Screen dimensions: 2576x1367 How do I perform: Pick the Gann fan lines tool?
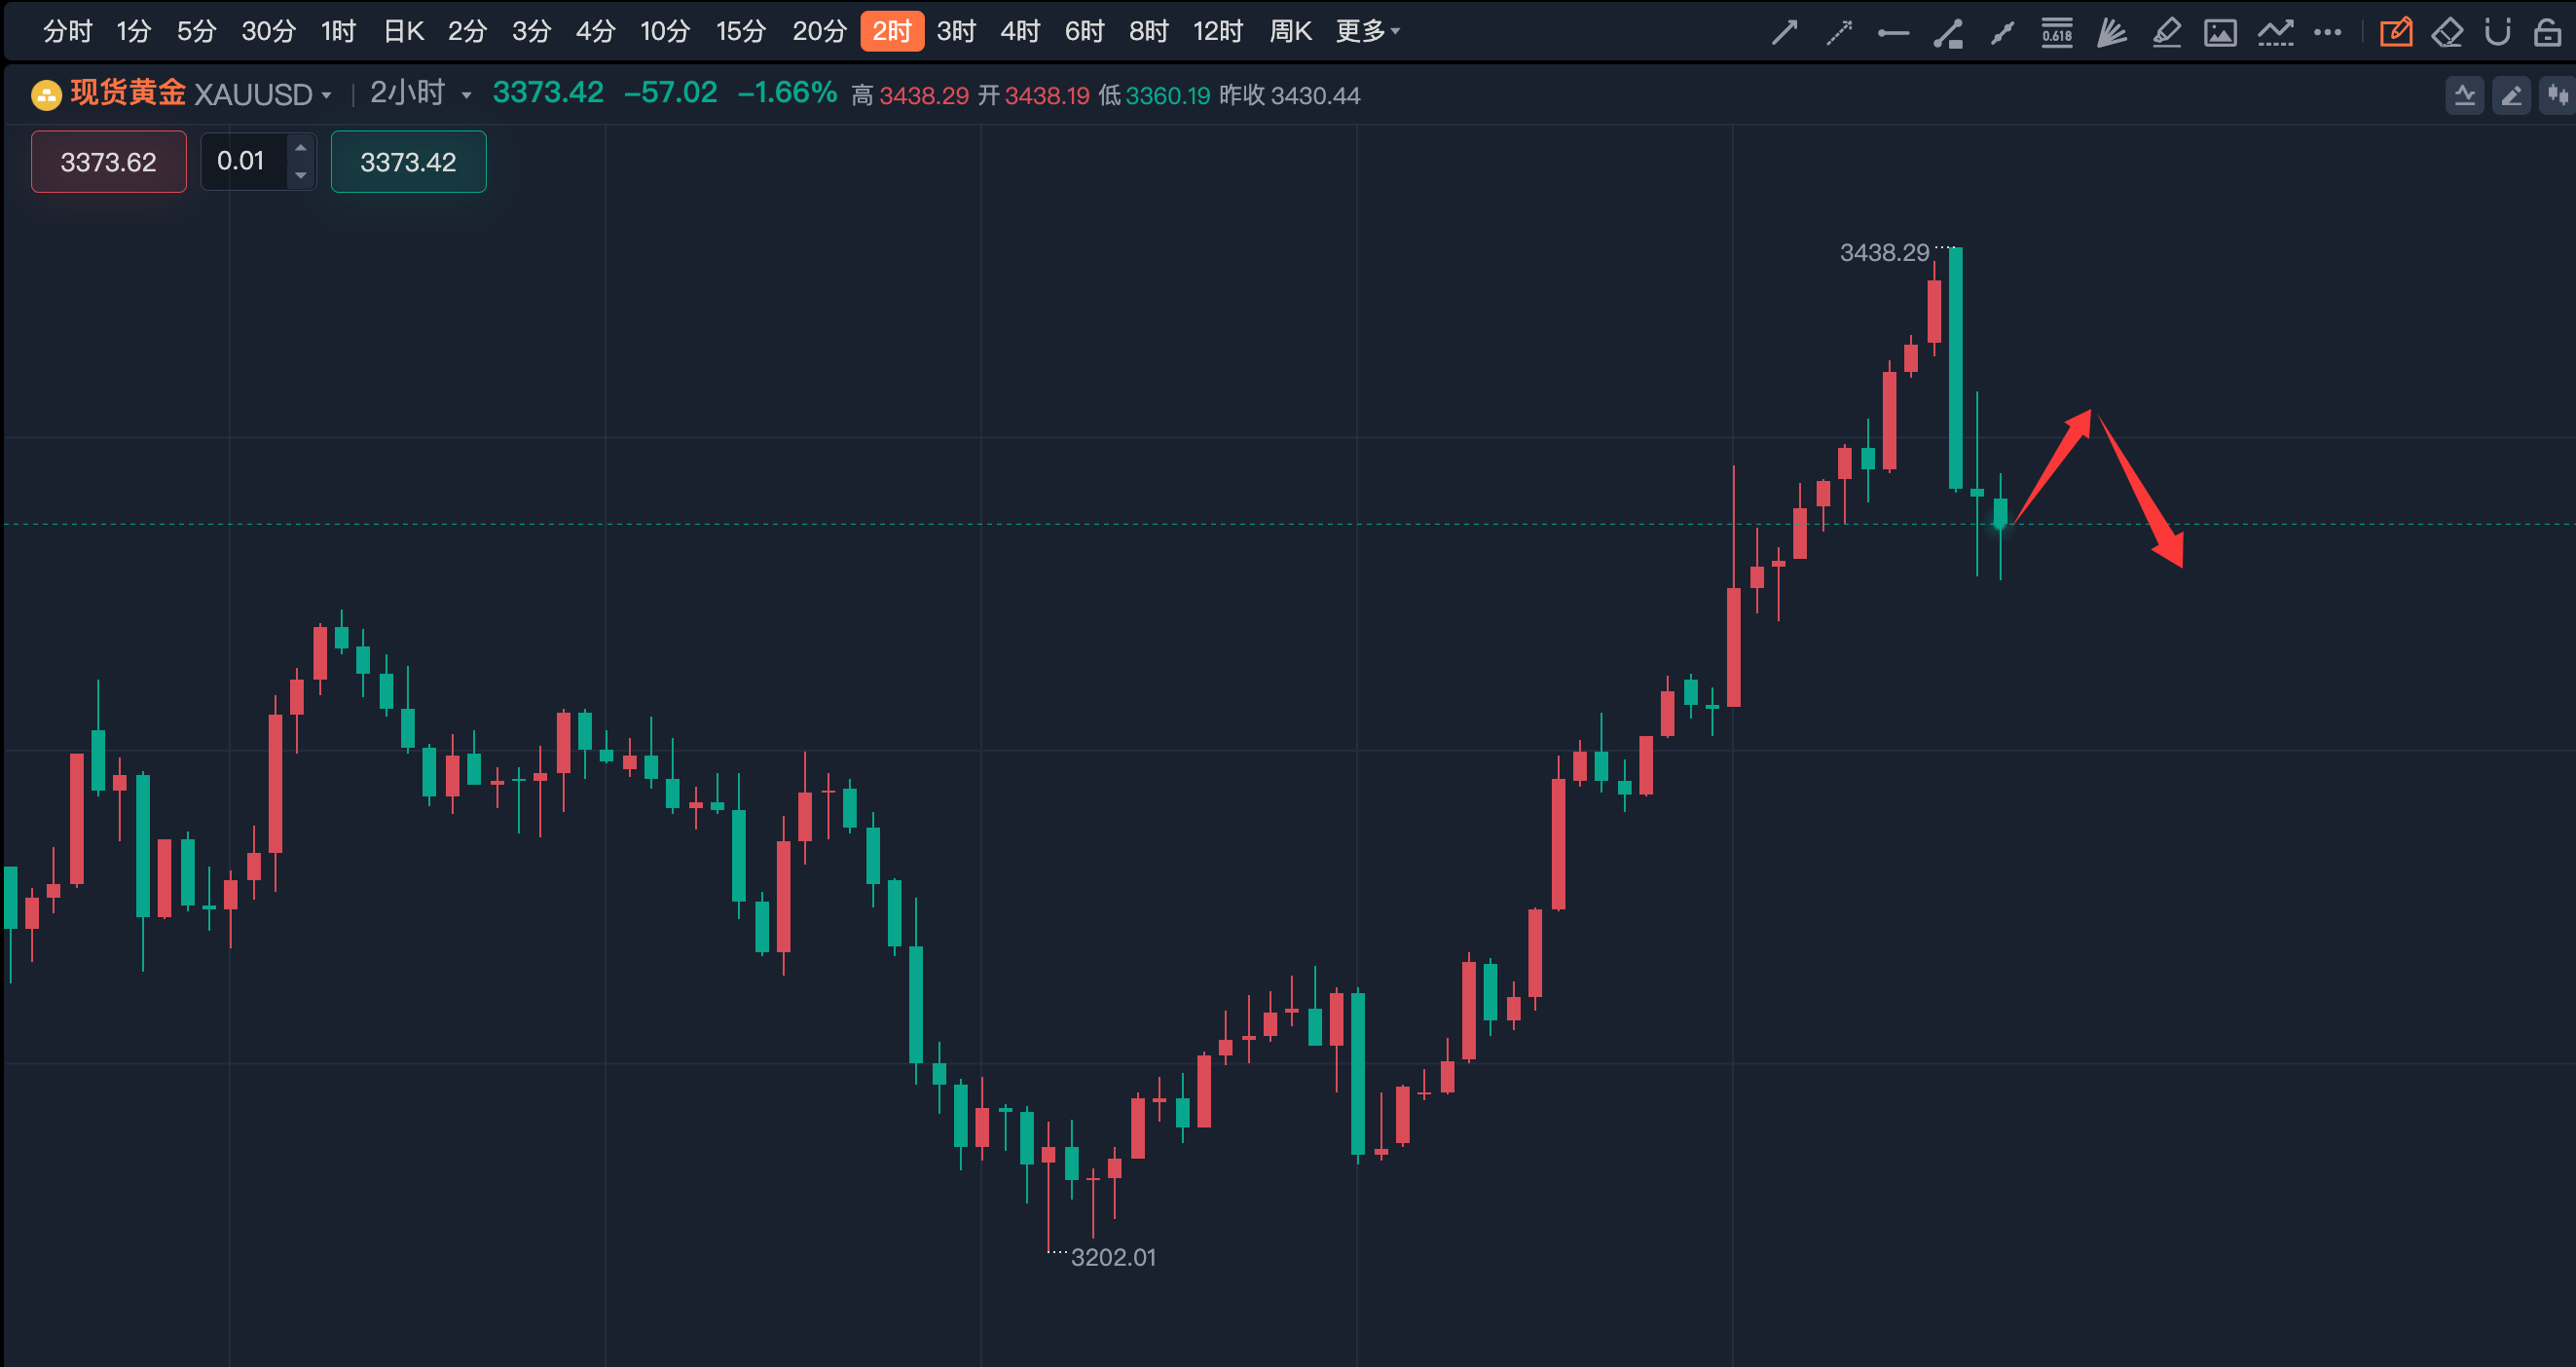point(2111,33)
